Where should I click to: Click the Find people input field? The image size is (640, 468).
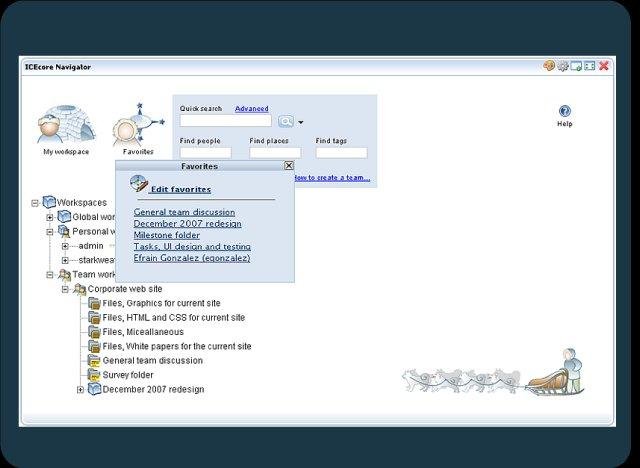pyautogui.click(x=205, y=153)
